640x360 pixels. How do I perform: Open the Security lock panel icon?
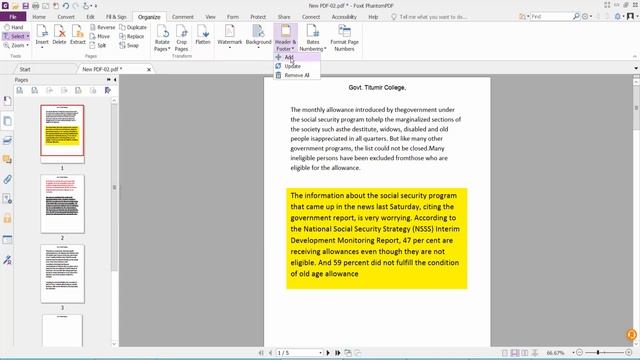tap(7, 218)
